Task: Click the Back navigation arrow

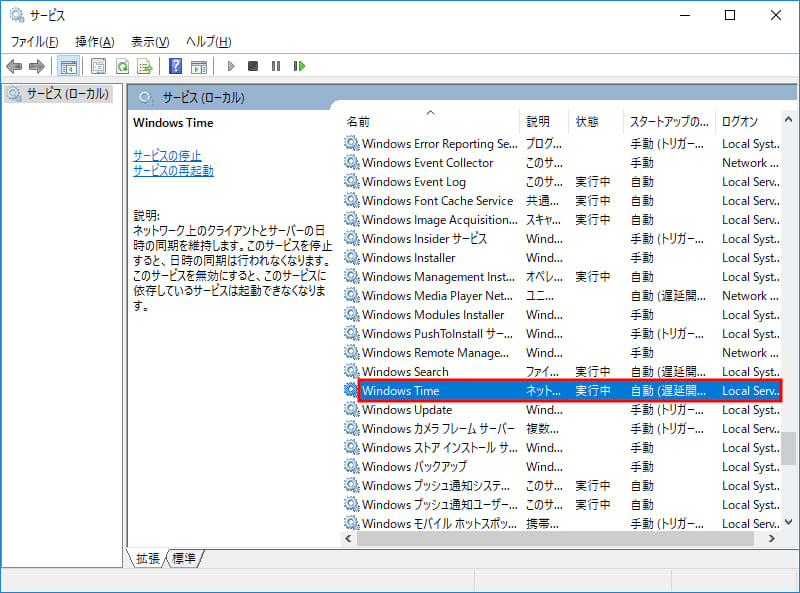Action: point(14,66)
